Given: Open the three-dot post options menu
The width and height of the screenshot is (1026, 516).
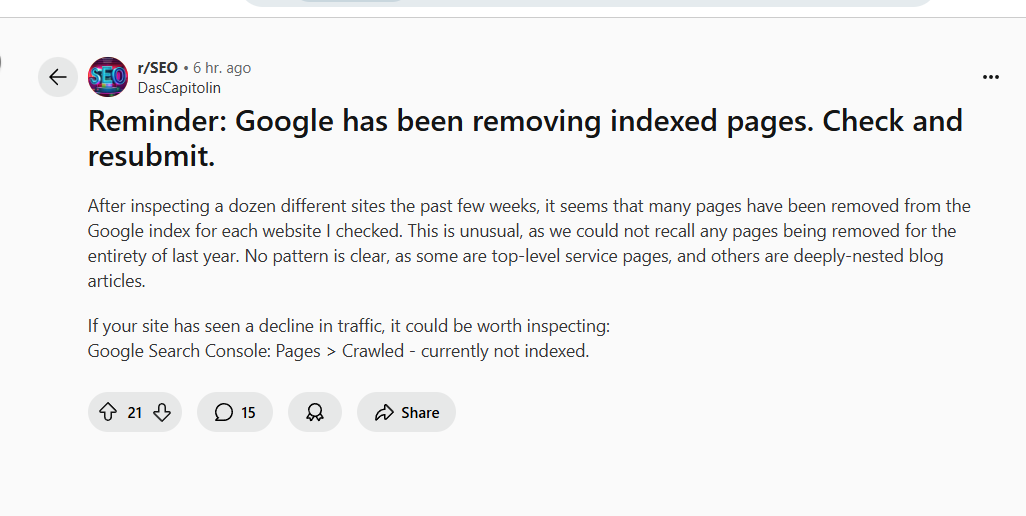Looking at the screenshot, I should click(x=990, y=77).
